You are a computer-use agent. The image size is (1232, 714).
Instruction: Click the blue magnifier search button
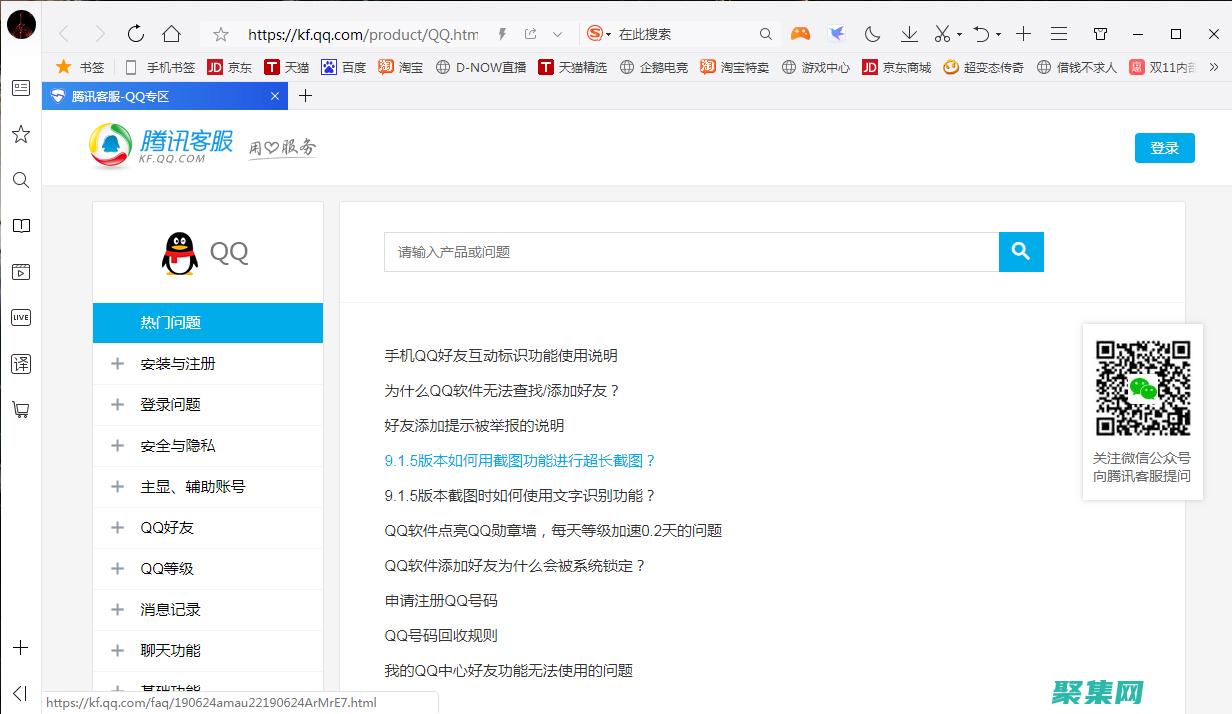point(1020,252)
